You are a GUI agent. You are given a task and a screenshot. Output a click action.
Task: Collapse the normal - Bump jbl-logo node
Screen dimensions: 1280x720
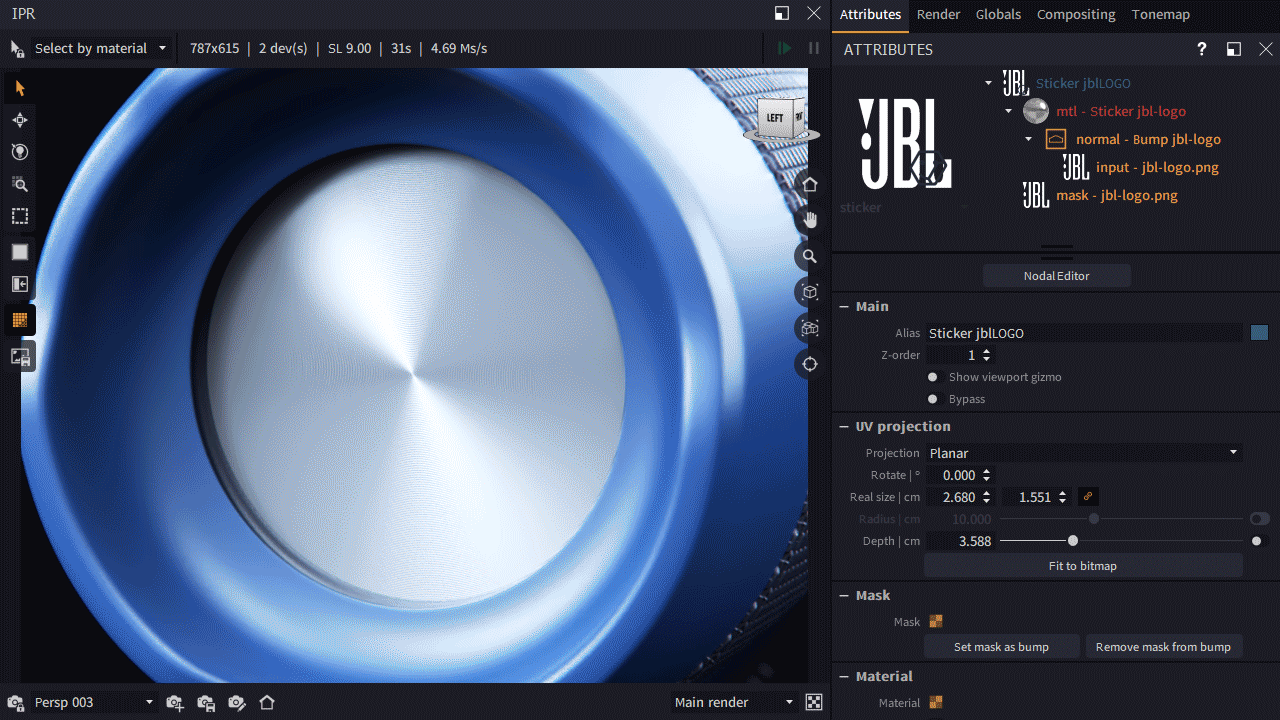tap(1028, 139)
